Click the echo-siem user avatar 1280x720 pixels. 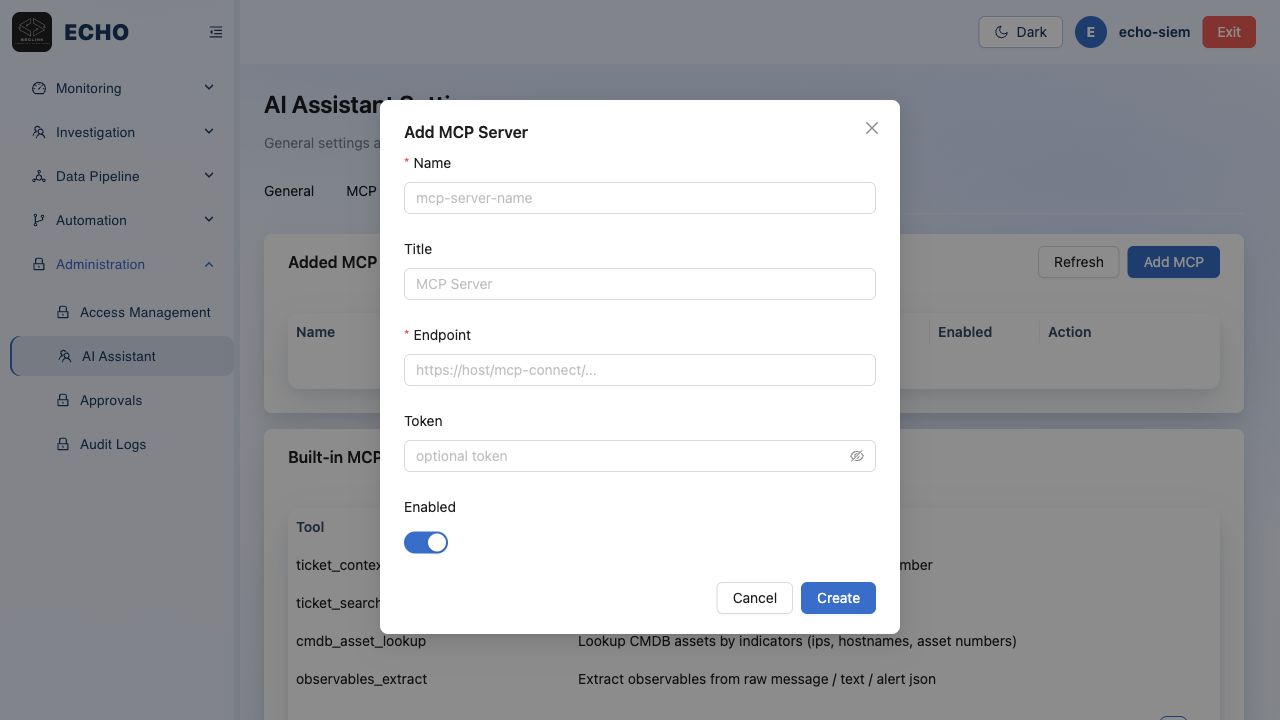1091,32
